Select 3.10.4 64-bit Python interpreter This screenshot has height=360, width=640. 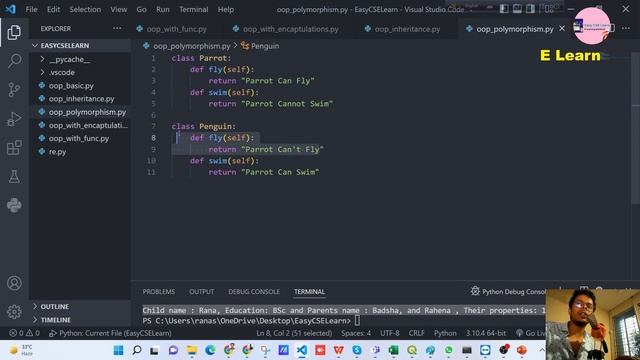pos(486,333)
